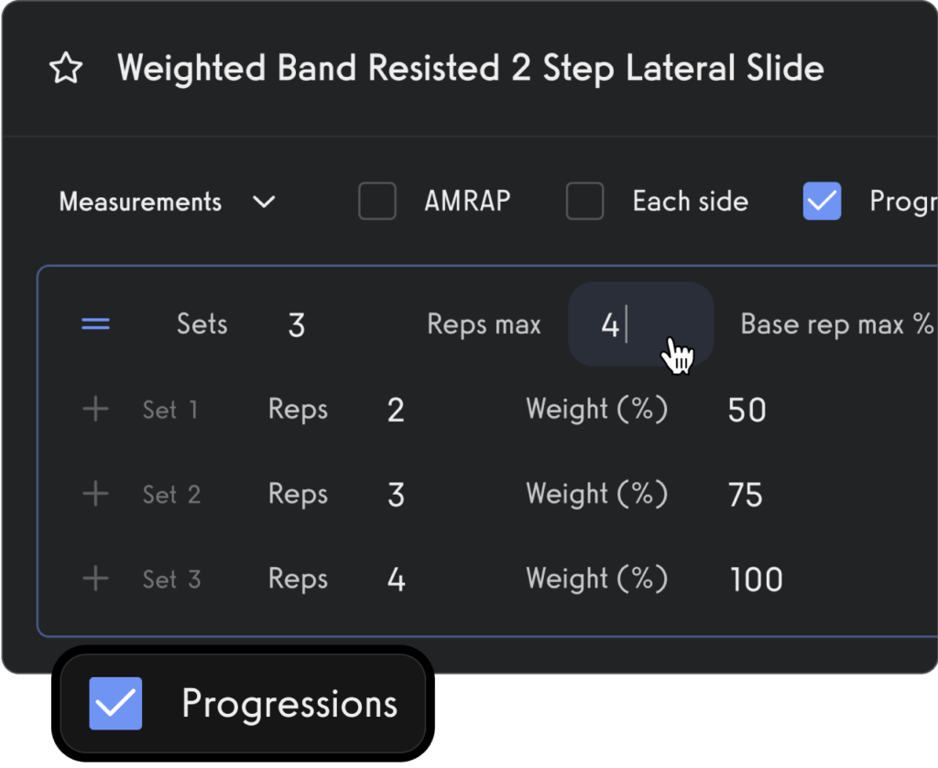Click the plus icon beside Set 2

coord(95,493)
